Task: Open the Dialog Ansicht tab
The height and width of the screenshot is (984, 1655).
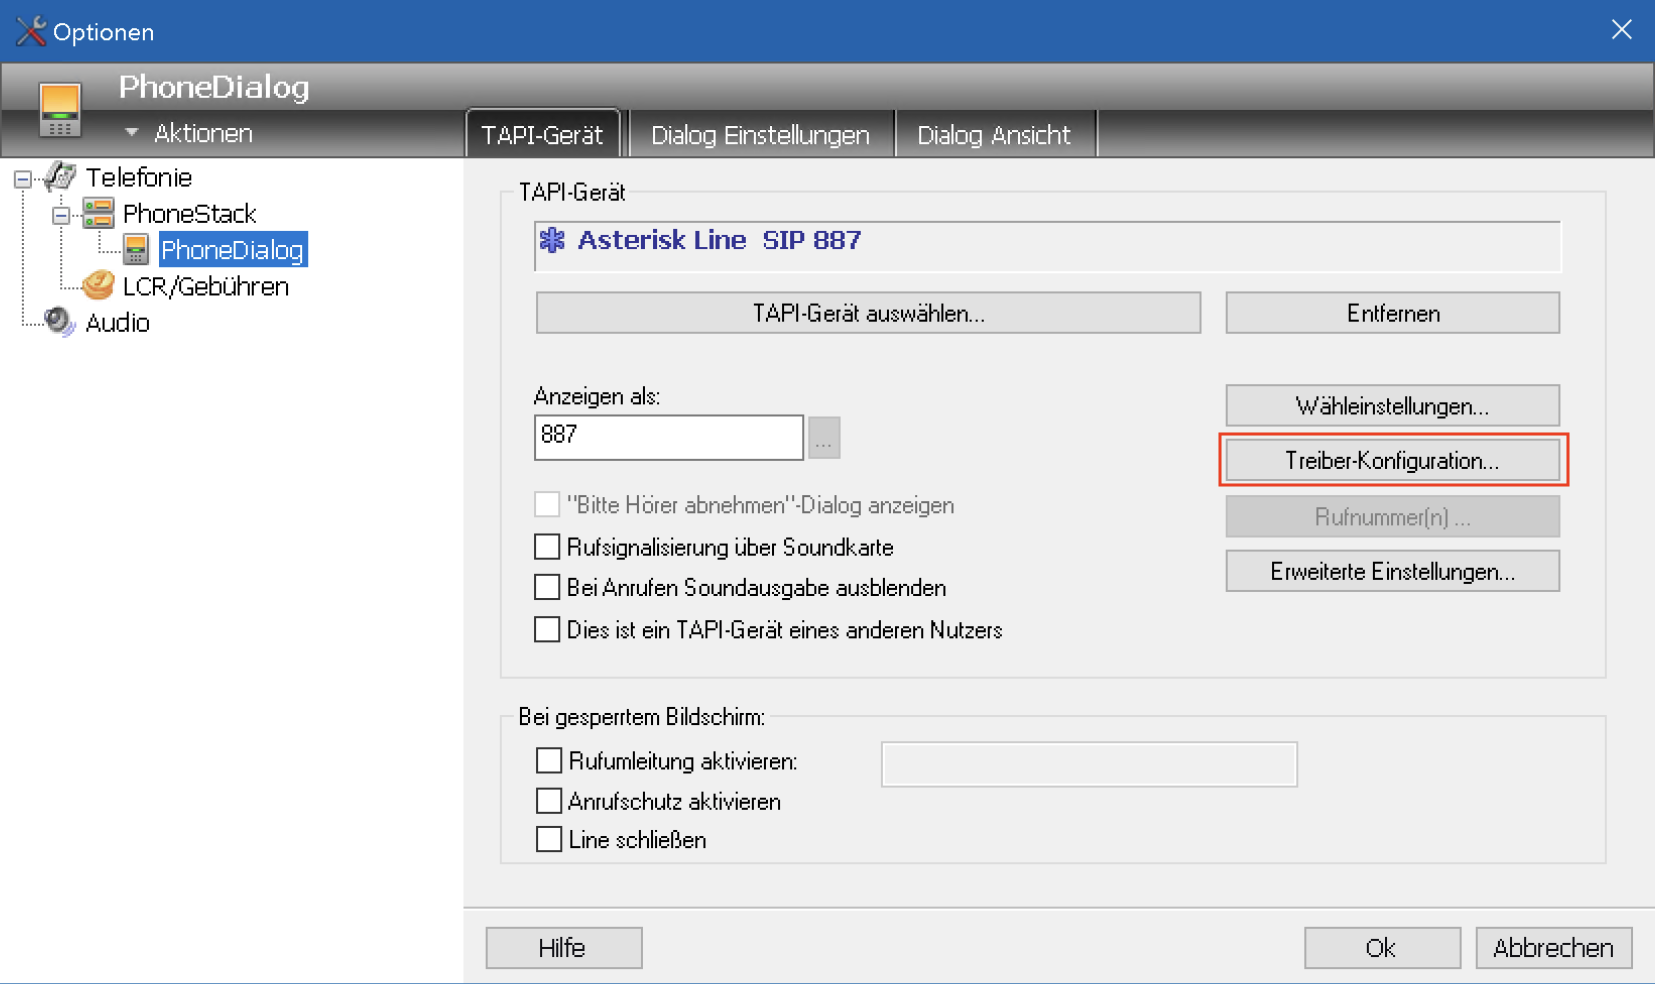Action: 993,135
